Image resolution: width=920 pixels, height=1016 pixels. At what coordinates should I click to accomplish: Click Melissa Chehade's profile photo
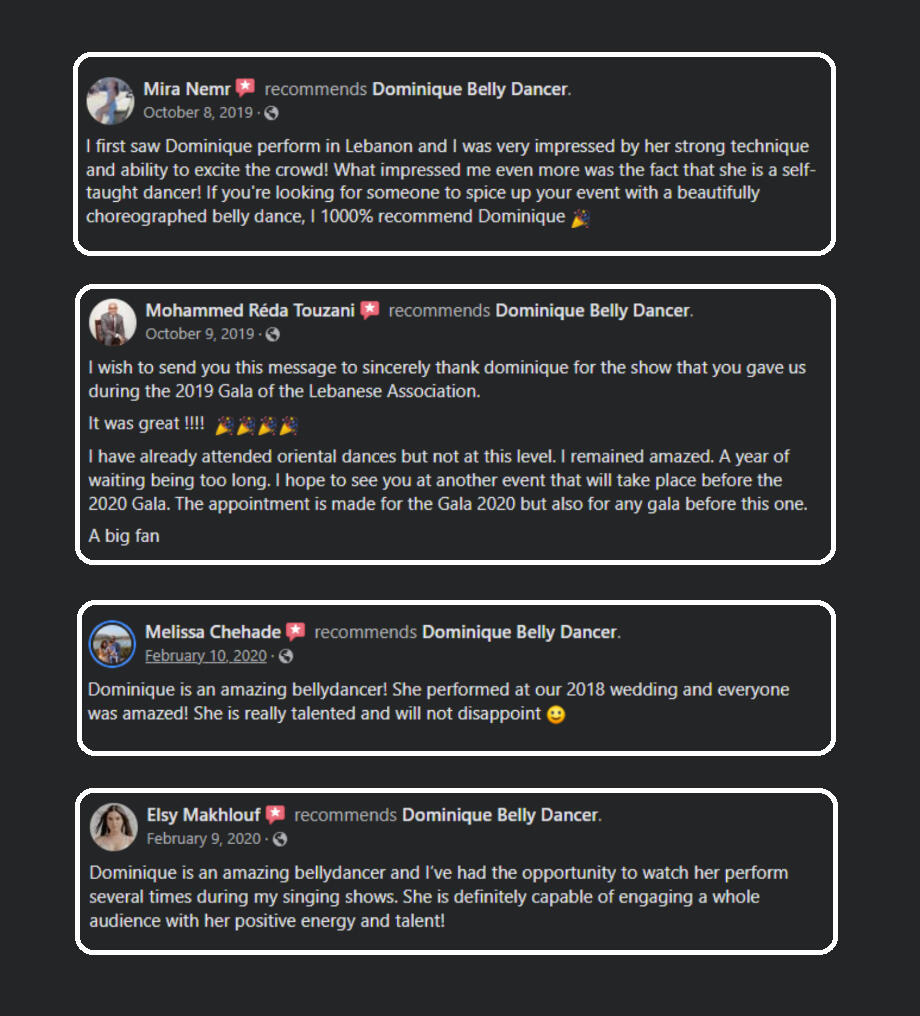pos(111,644)
